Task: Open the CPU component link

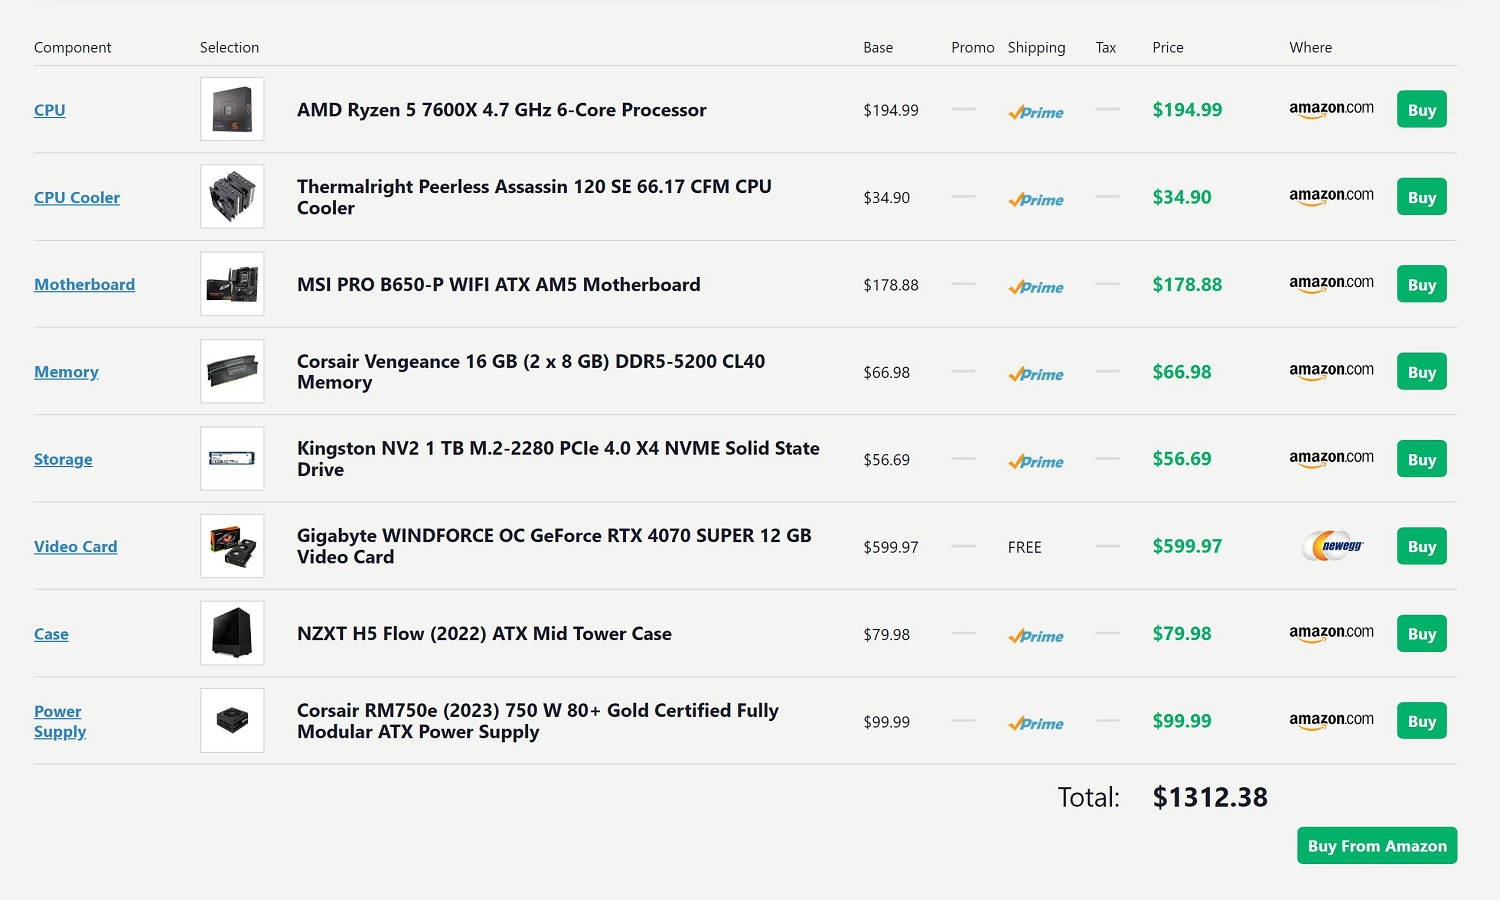Action: 50,110
